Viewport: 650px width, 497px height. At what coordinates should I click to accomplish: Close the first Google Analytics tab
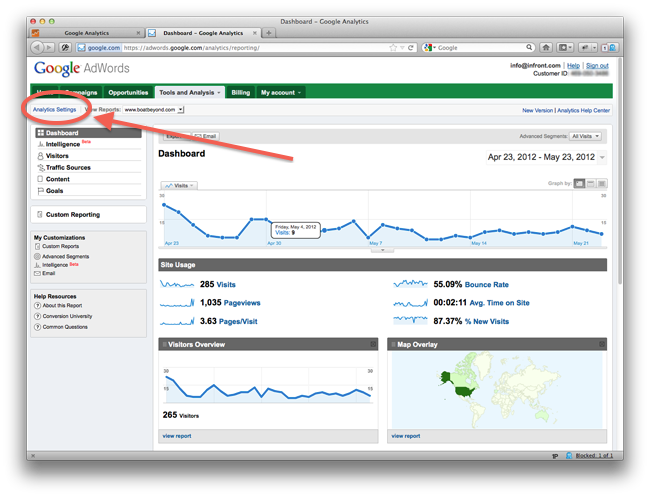(x=138, y=33)
